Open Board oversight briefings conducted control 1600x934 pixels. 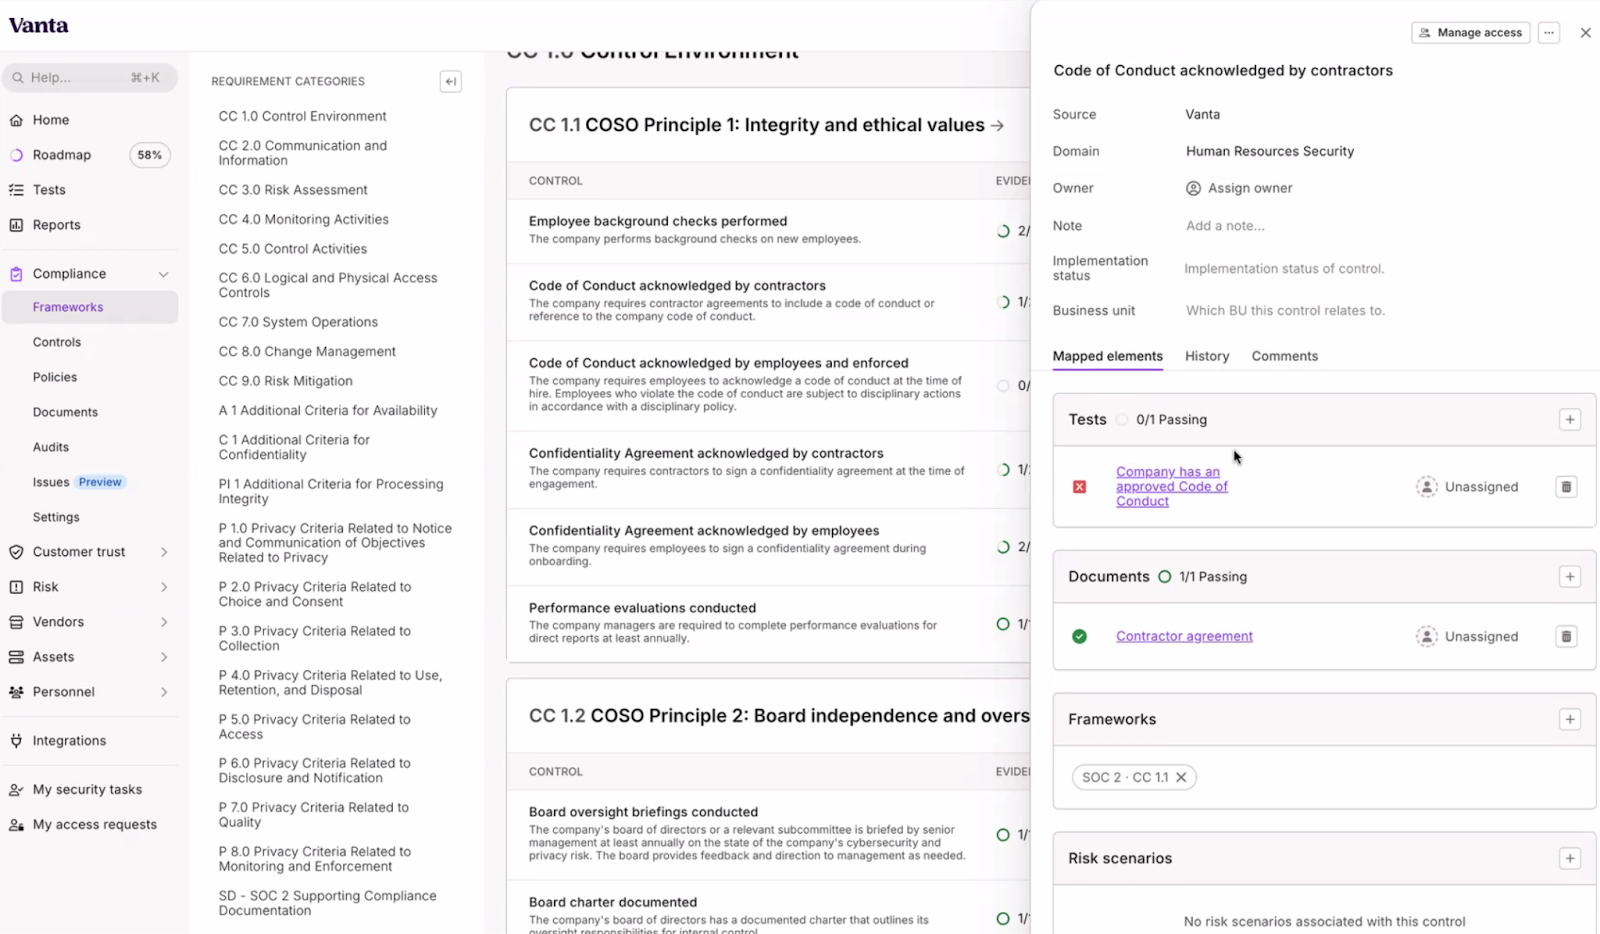[x=643, y=813]
